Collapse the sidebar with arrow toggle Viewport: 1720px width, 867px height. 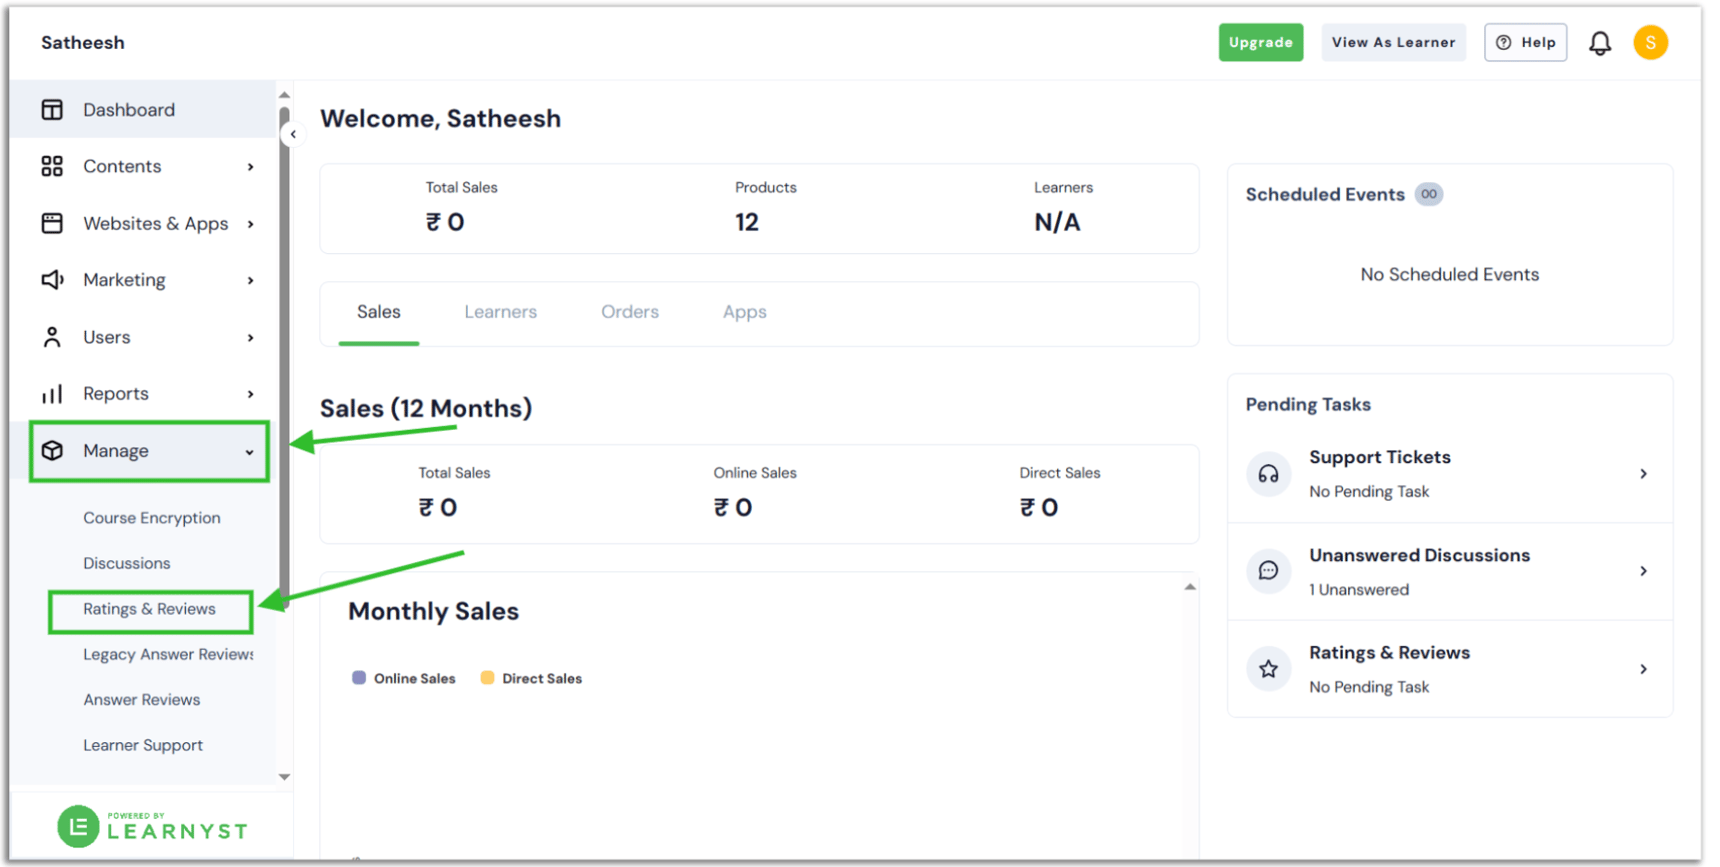[x=293, y=134]
